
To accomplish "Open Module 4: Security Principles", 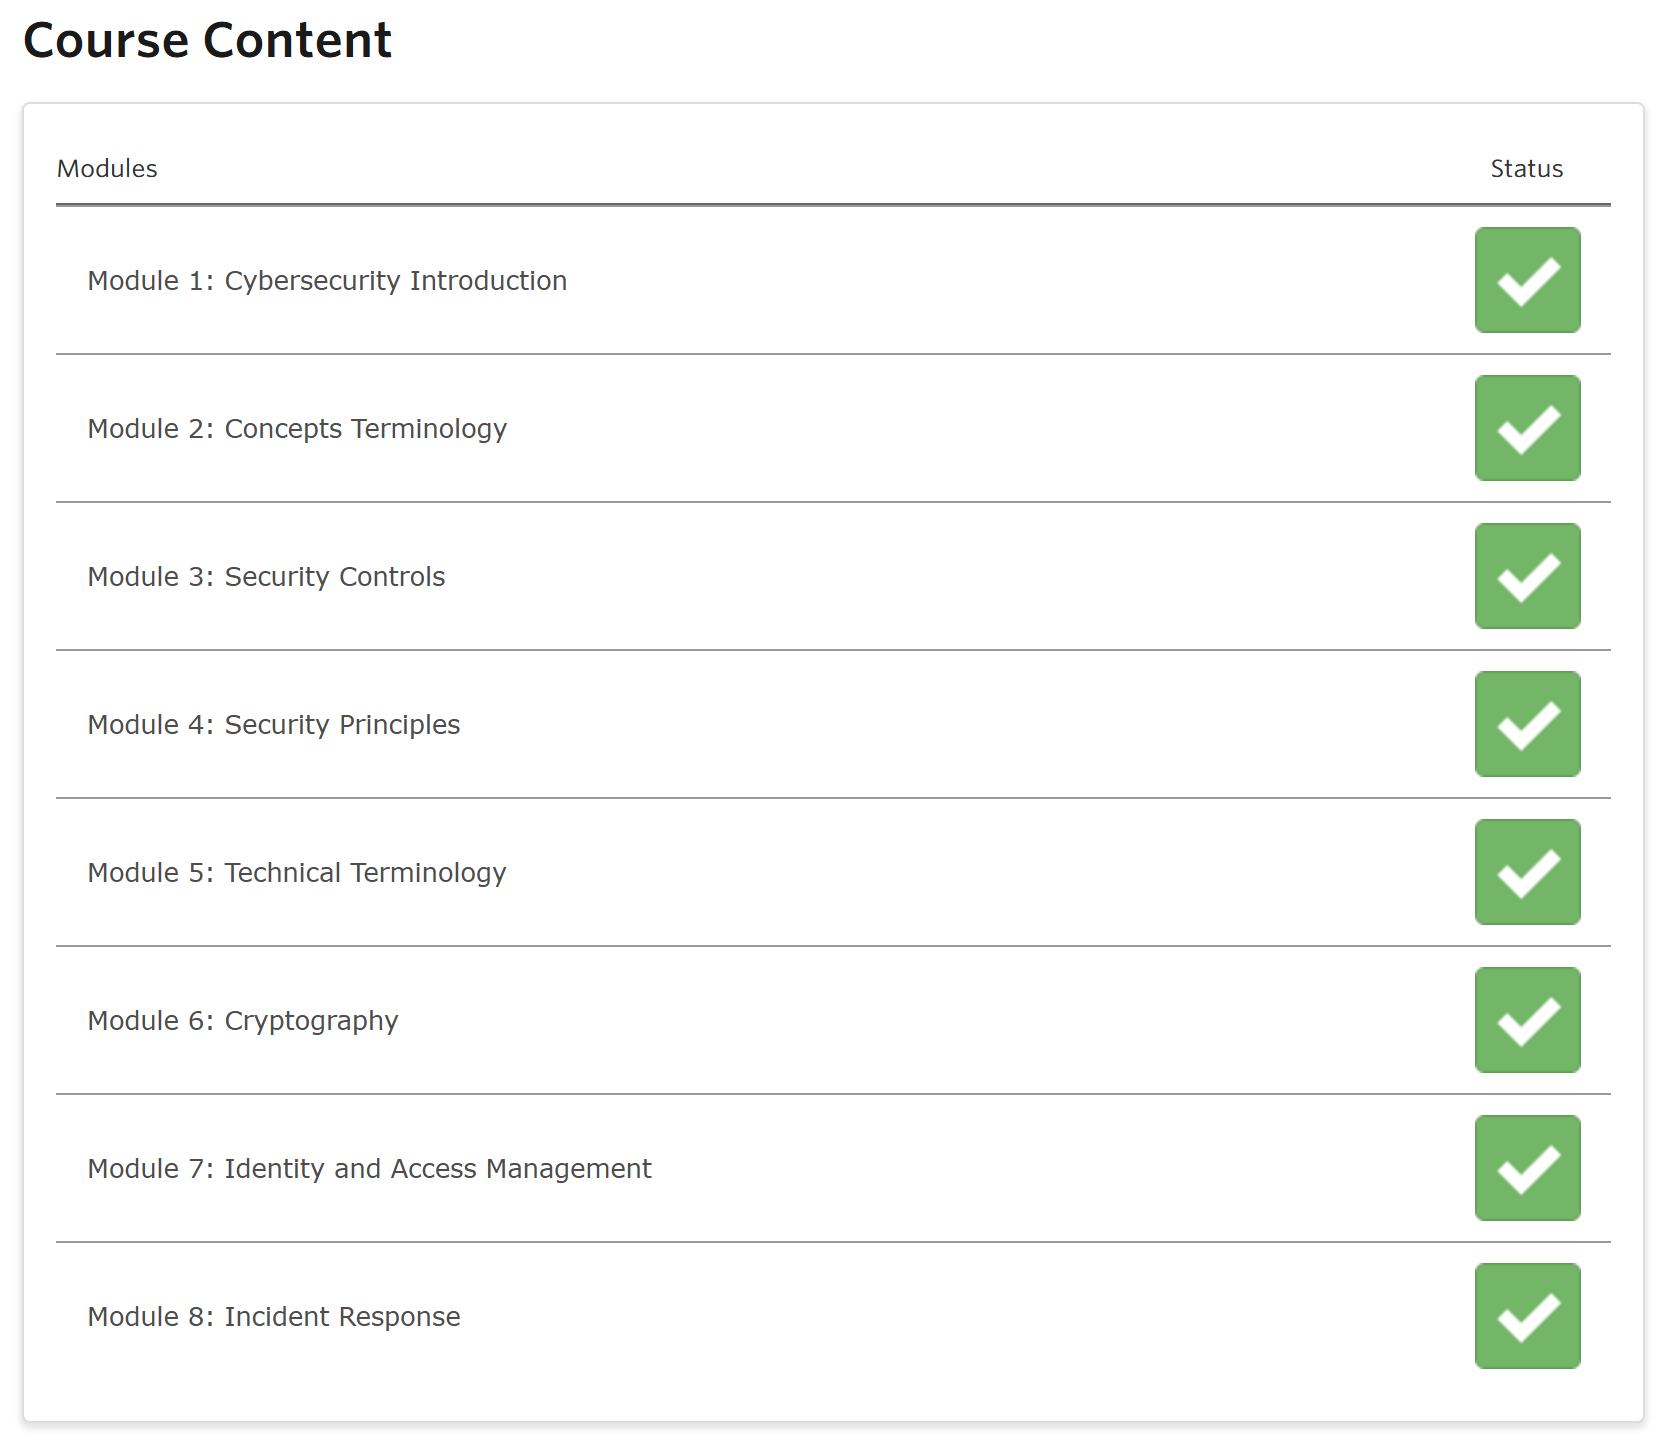I will pos(273,725).
